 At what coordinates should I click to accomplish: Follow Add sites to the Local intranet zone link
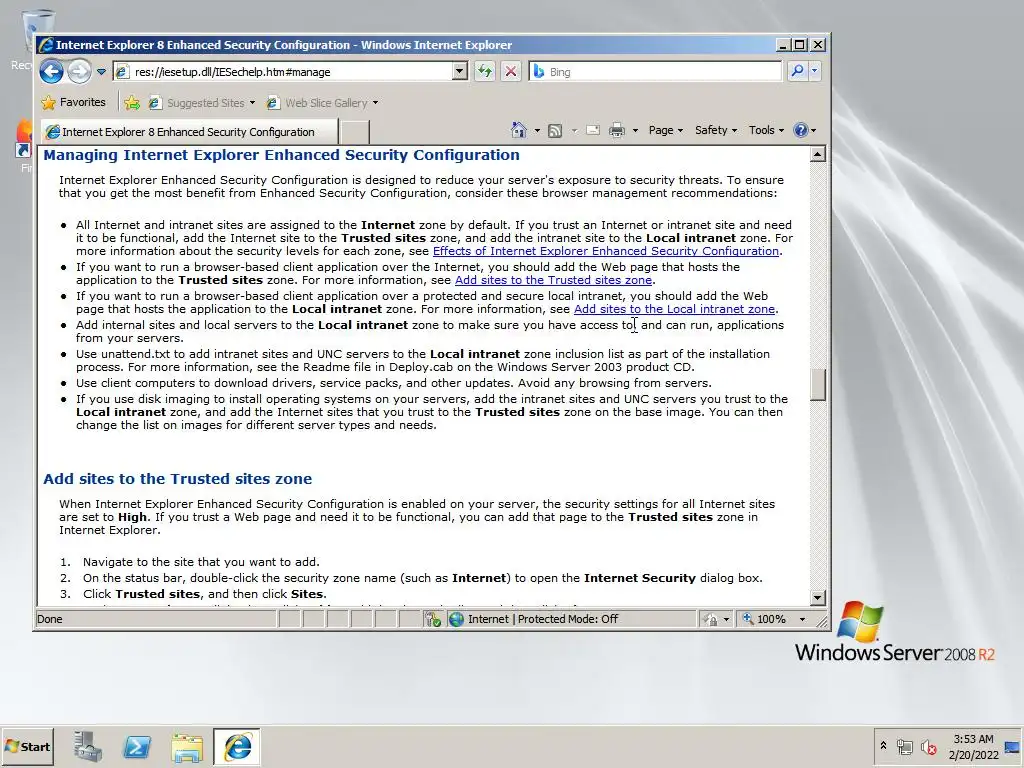(x=674, y=309)
